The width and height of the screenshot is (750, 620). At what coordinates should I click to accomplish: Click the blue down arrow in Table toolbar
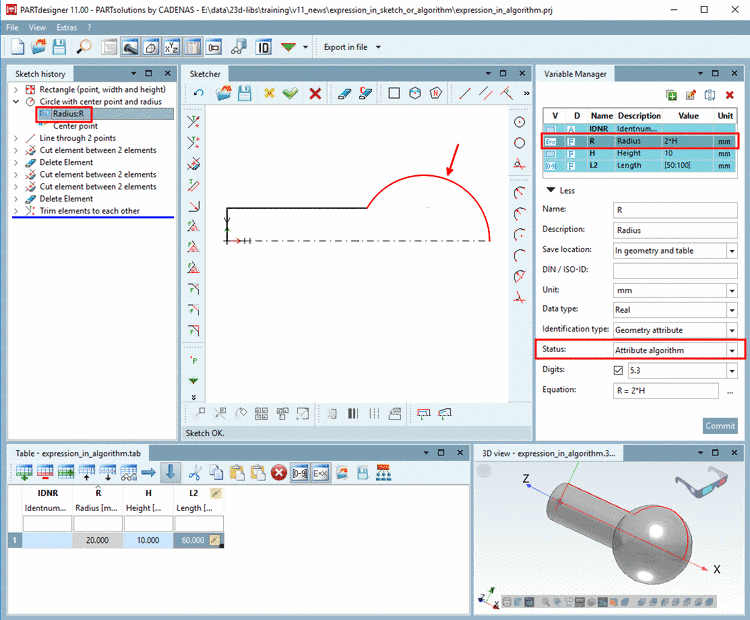[x=170, y=473]
